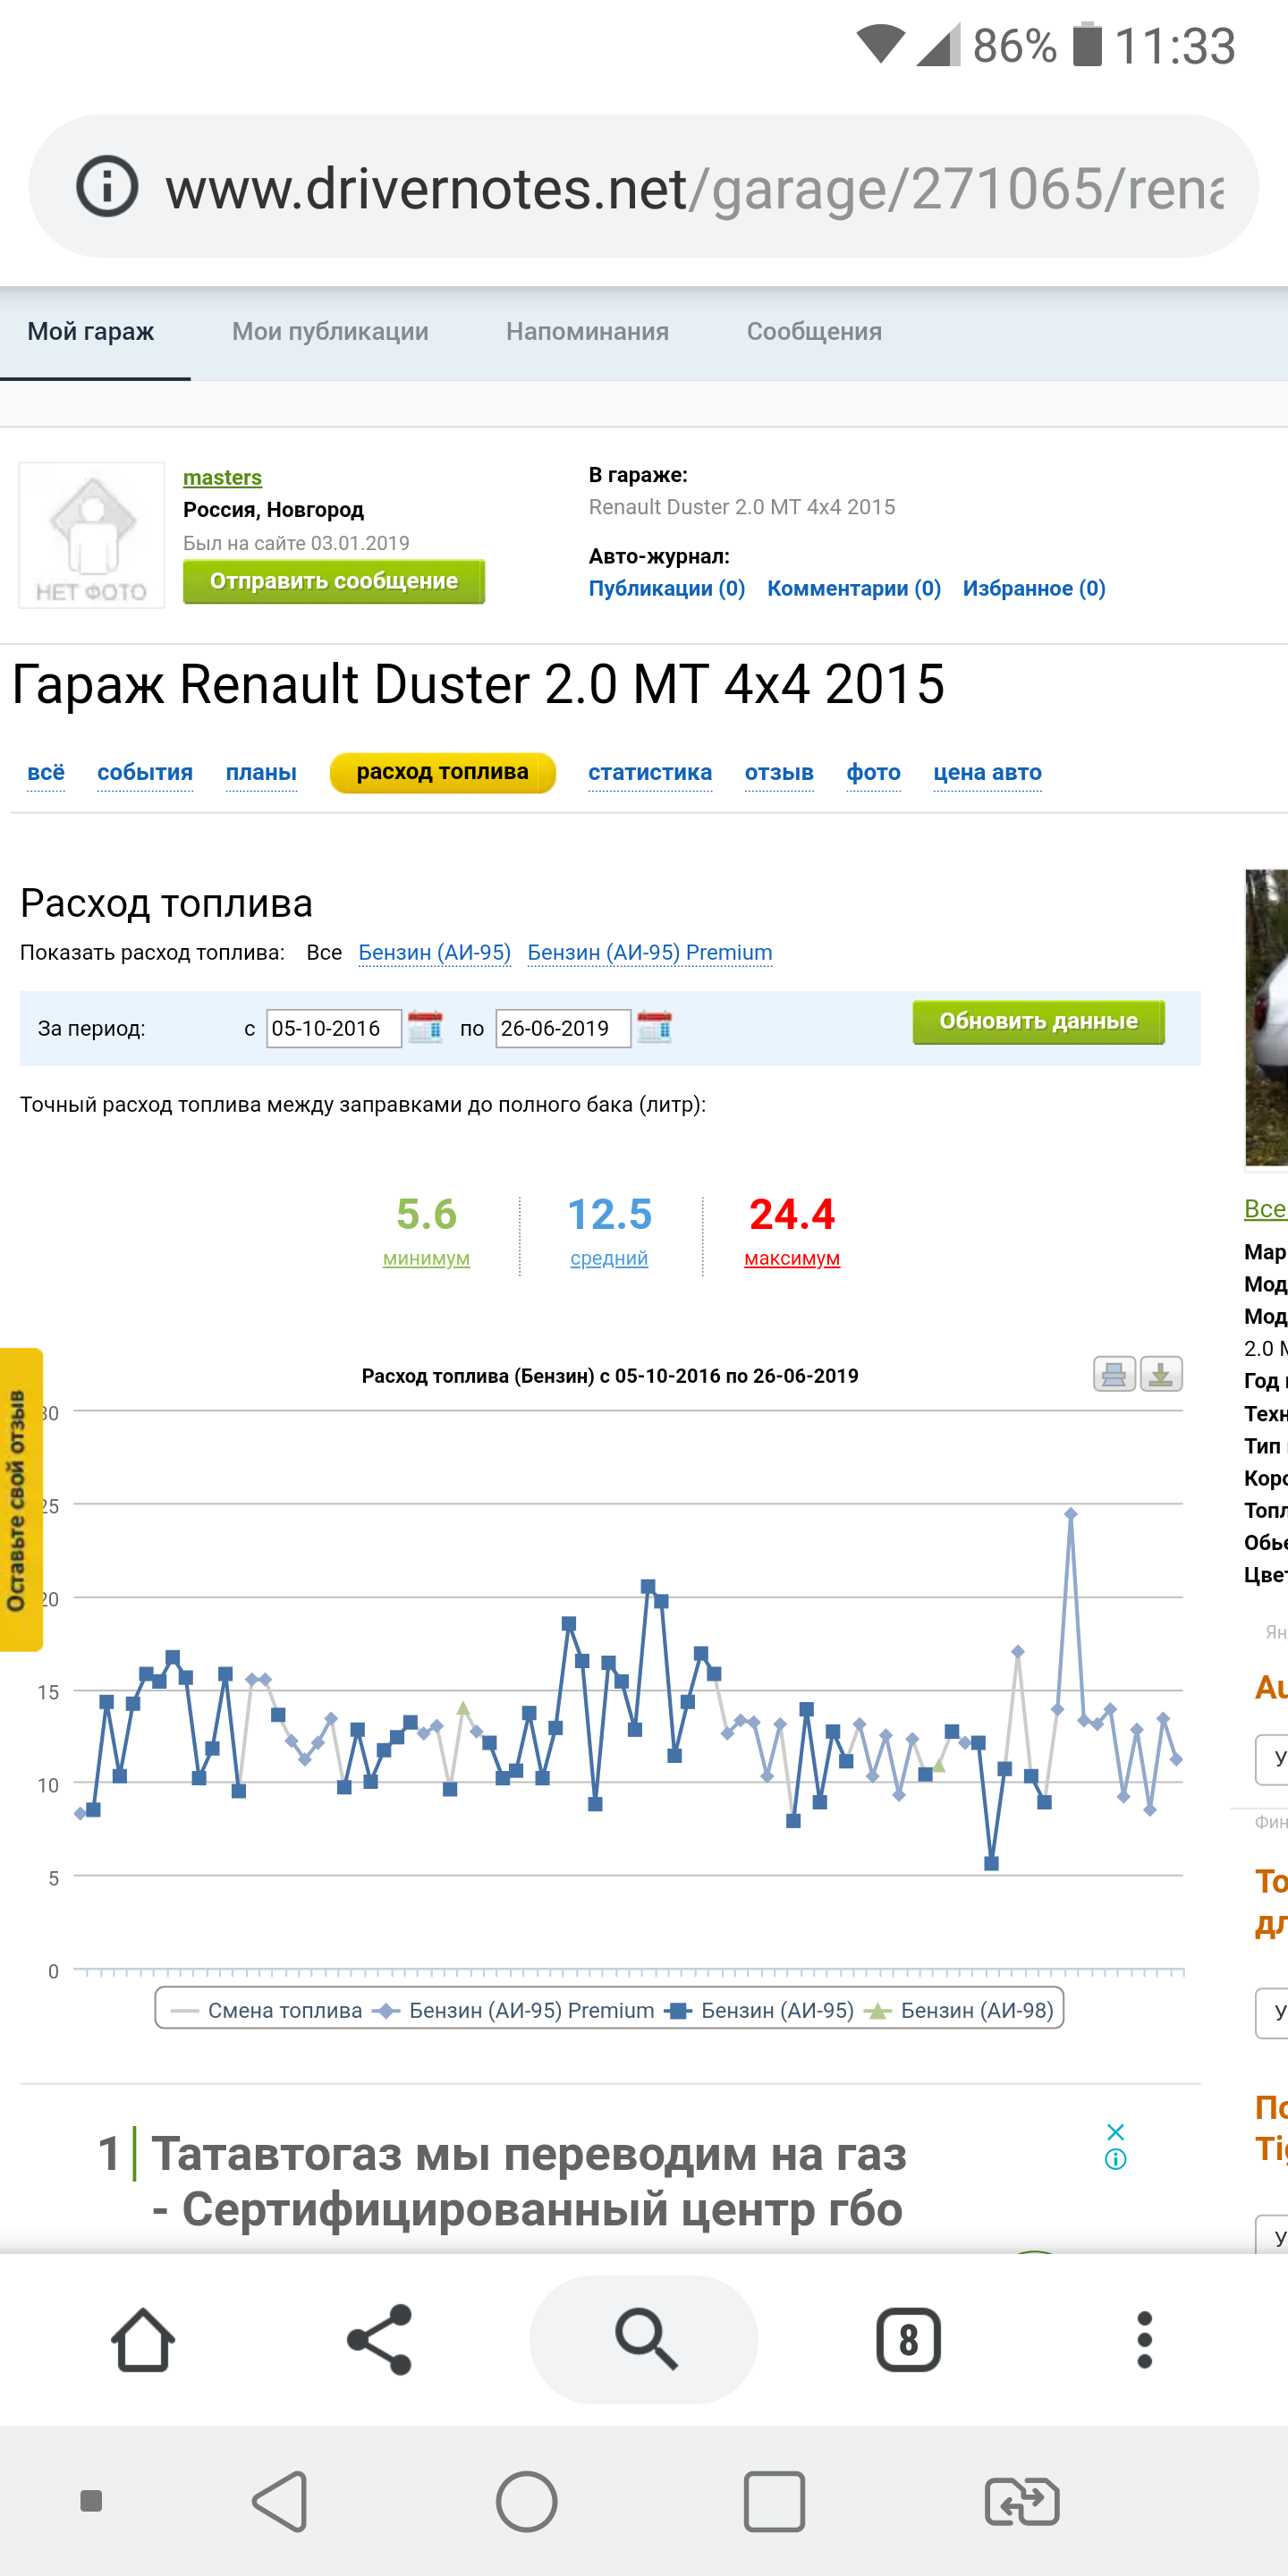The width and height of the screenshot is (1288, 2576).
Task: Open Избранное (0) link
Action: [1034, 588]
